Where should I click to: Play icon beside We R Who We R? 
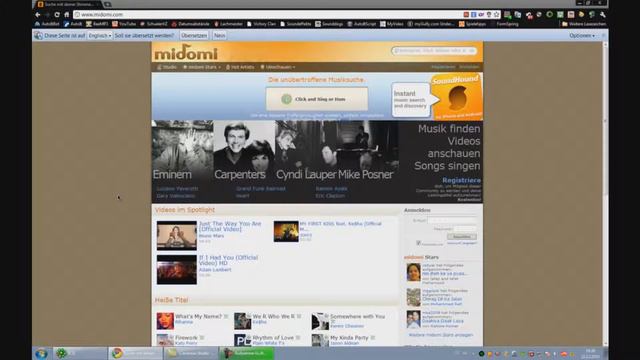(299, 316)
